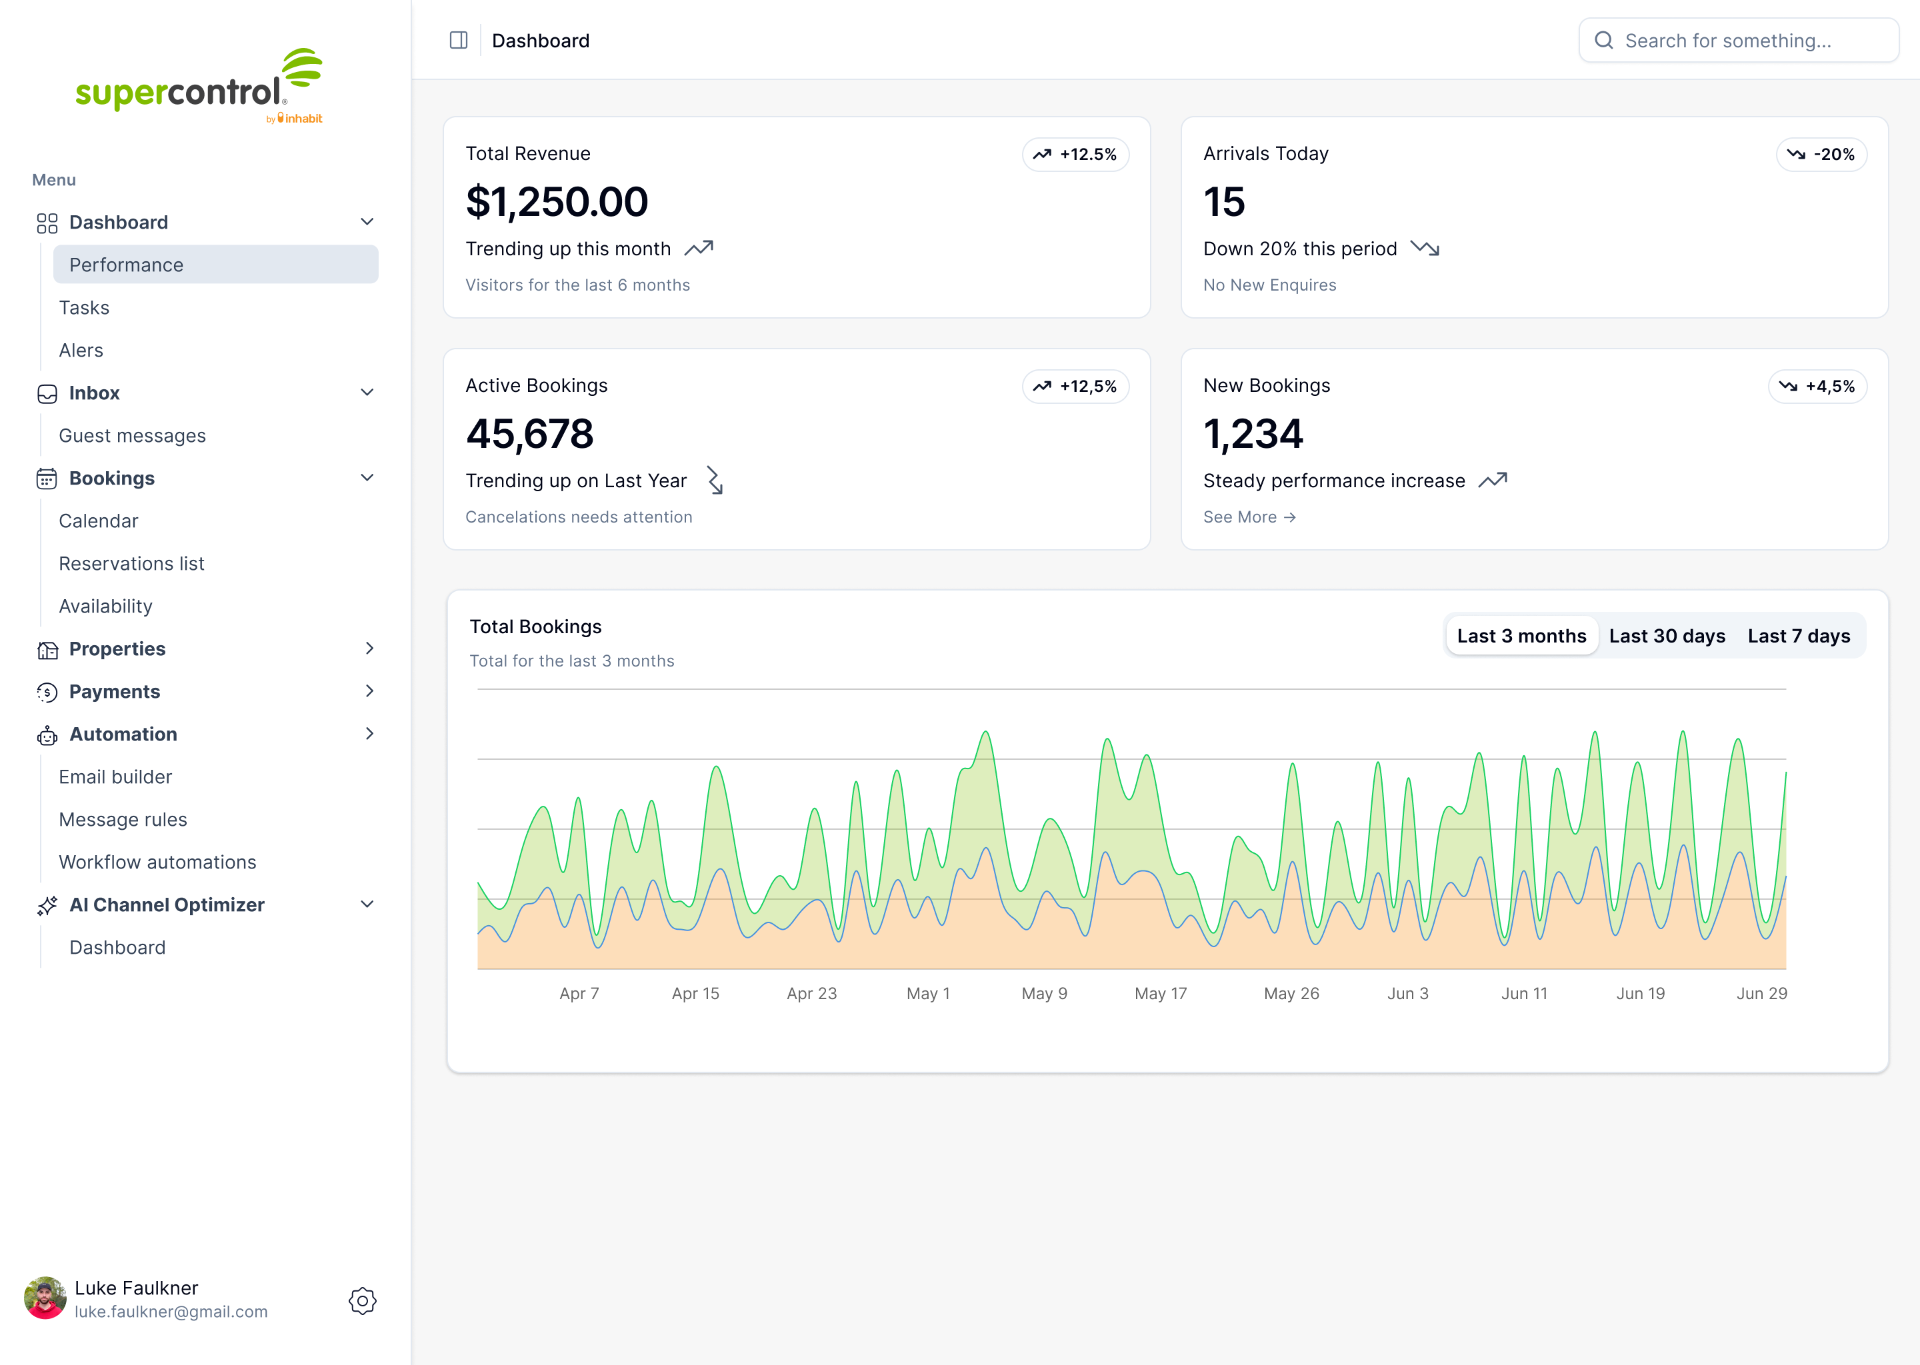Image resolution: width=1920 pixels, height=1365 pixels.
Task: Click the No New Enquires text
Action: [1269, 285]
